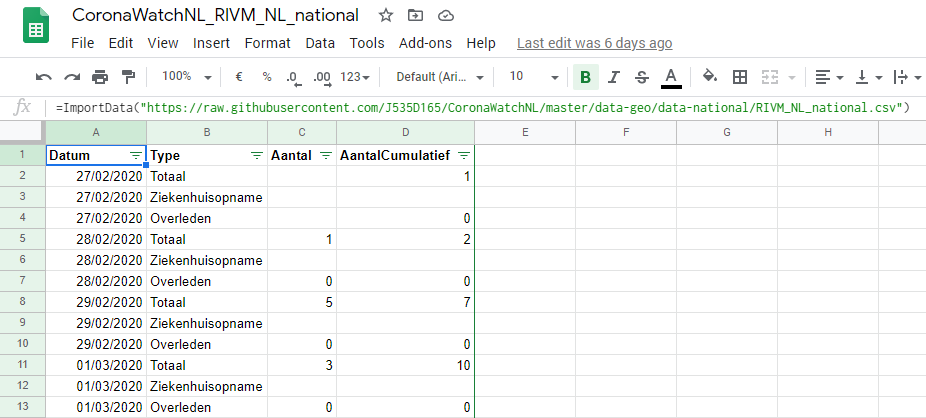Open vertical align dropdown
The image size is (926, 418).
tap(869, 77)
